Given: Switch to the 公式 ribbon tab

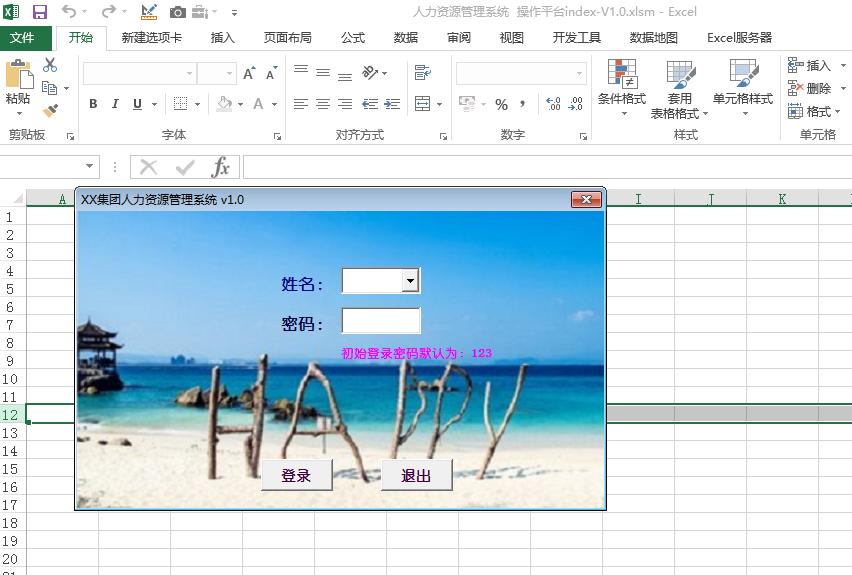Looking at the screenshot, I should coord(353,38).
